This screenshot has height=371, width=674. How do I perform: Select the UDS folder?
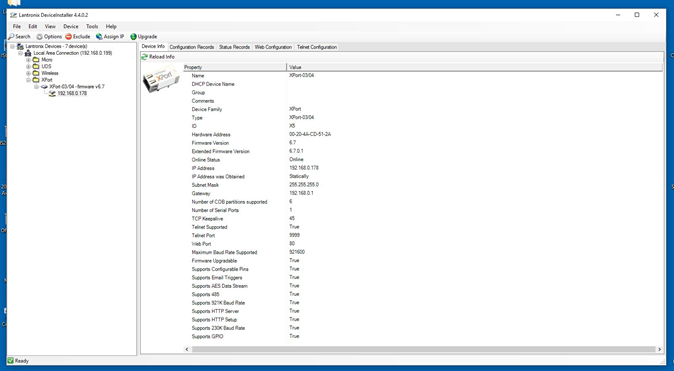pyautogui.click(x=46, y=67)
